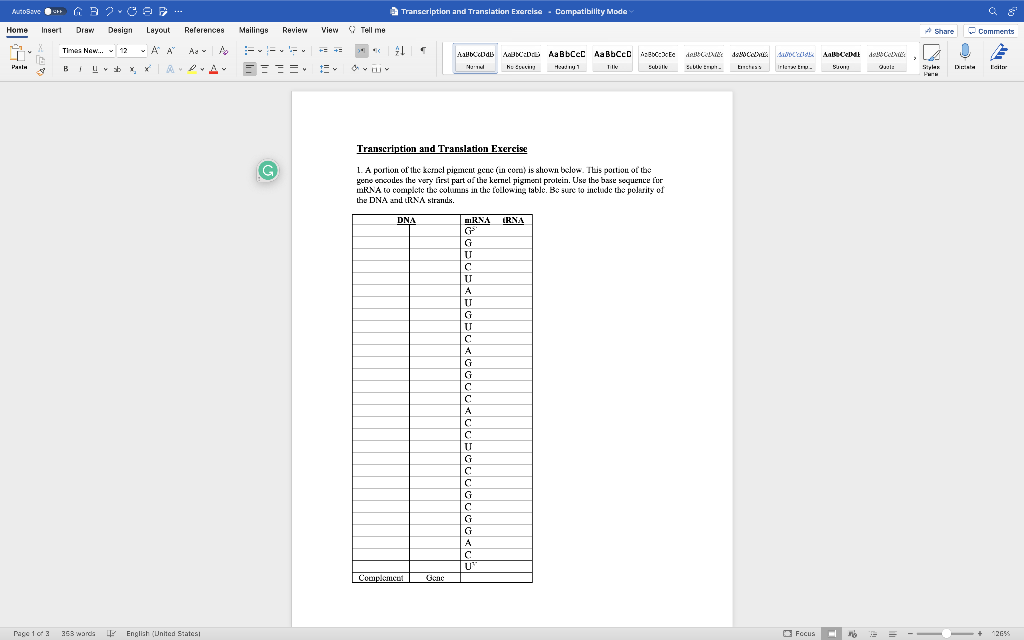Open the font name Times New combo box
The width and height of the screenshot is (1024, 640).
(87, 51)
